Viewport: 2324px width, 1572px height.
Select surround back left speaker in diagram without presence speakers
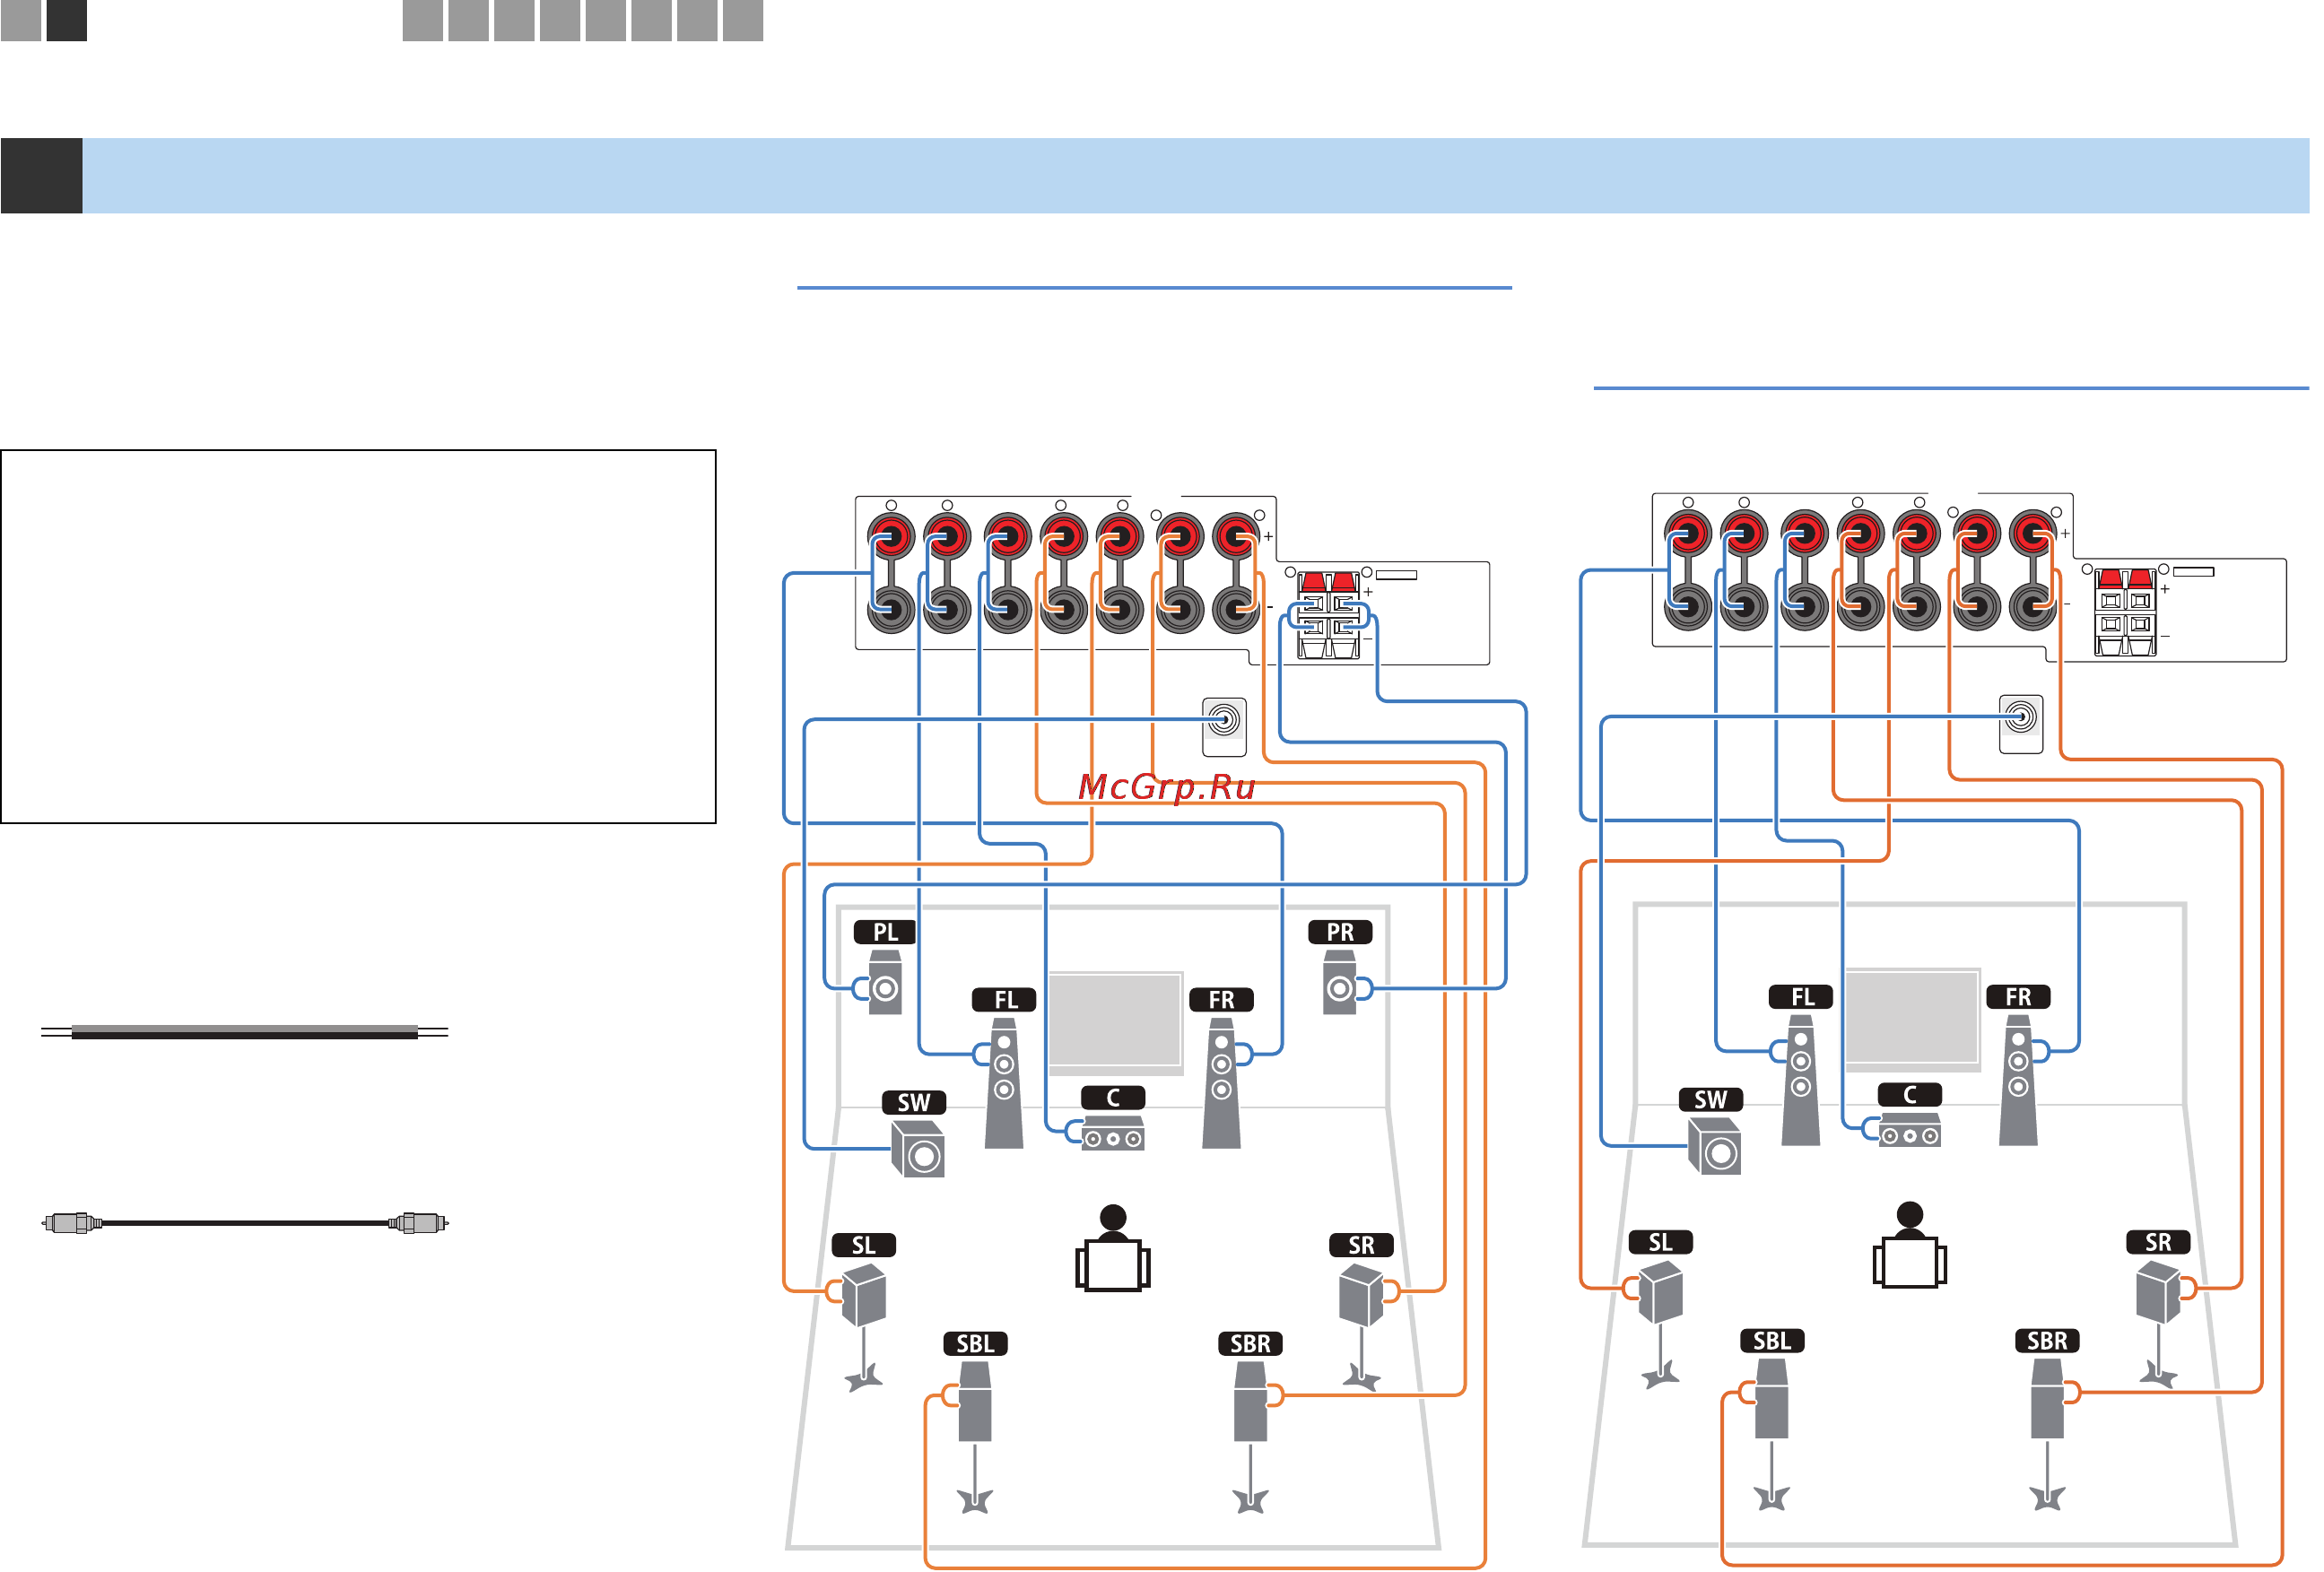click(x=1772, y=1435)
